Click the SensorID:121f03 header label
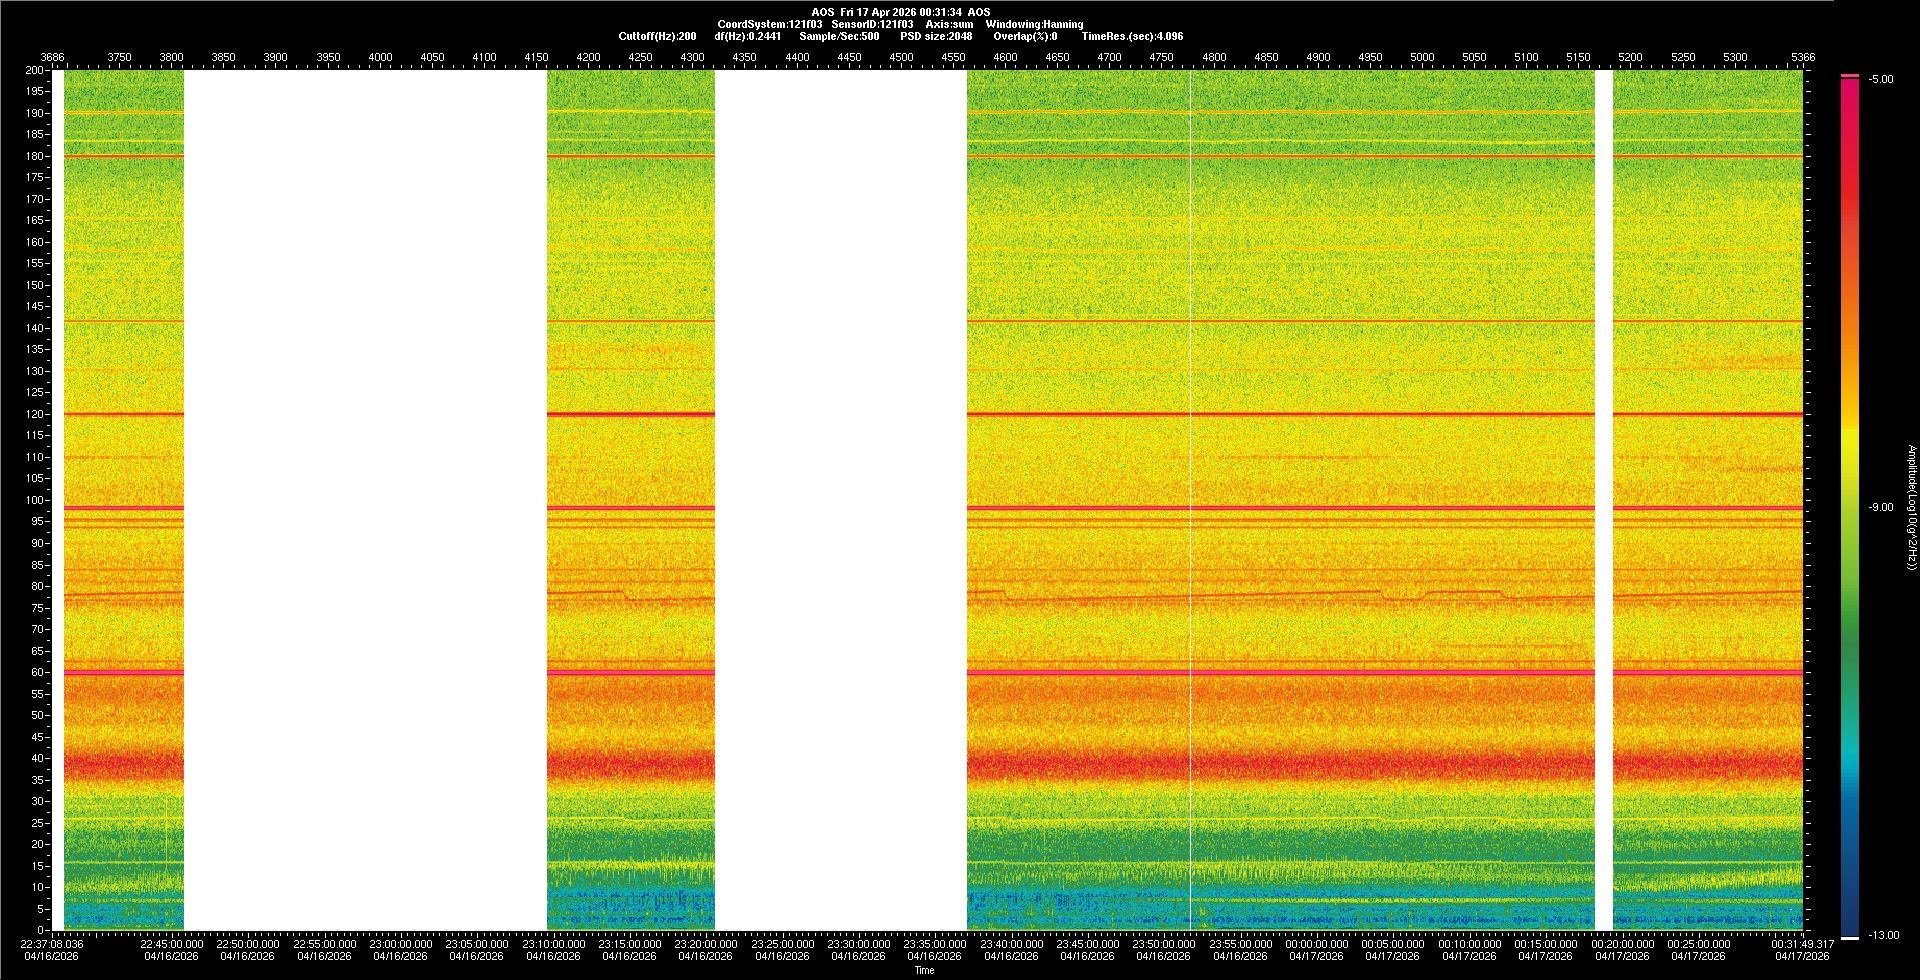 pyautogui.click(x=872, y=24)
